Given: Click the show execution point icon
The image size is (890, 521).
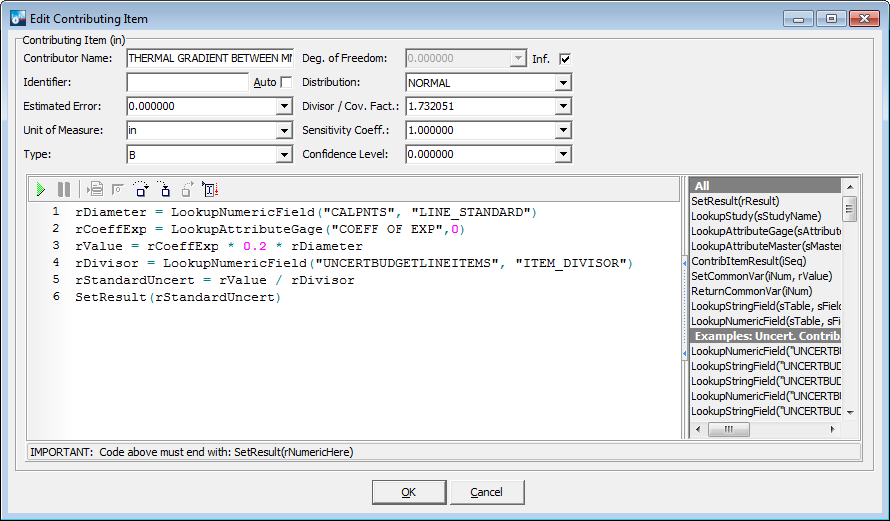Looking at the screenshot, I should click(95, 189).
